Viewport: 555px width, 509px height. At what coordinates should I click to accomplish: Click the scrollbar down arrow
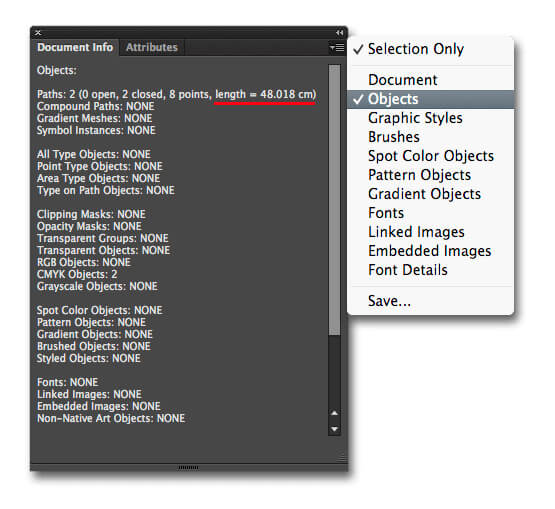334,429
